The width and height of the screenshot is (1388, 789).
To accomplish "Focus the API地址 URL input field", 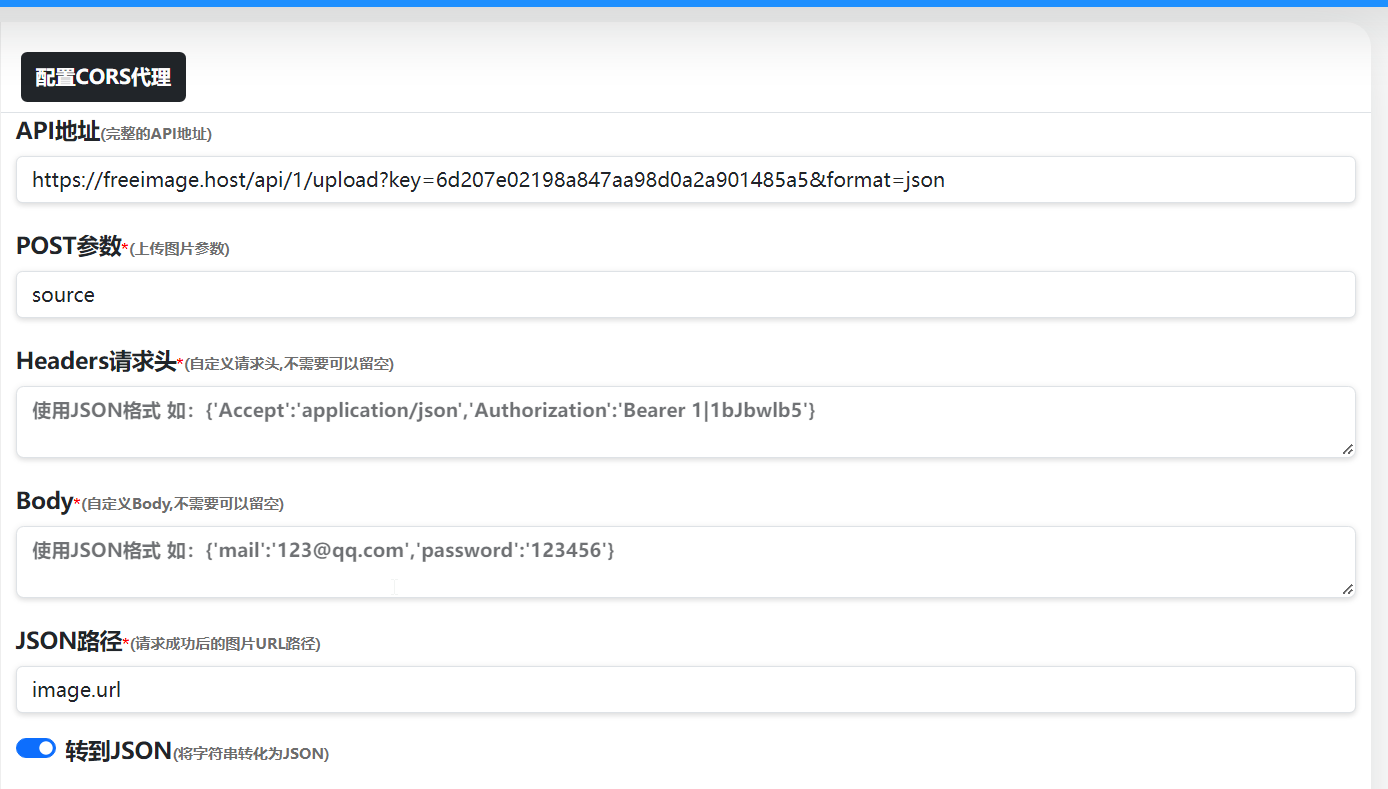I will (686, 180).
